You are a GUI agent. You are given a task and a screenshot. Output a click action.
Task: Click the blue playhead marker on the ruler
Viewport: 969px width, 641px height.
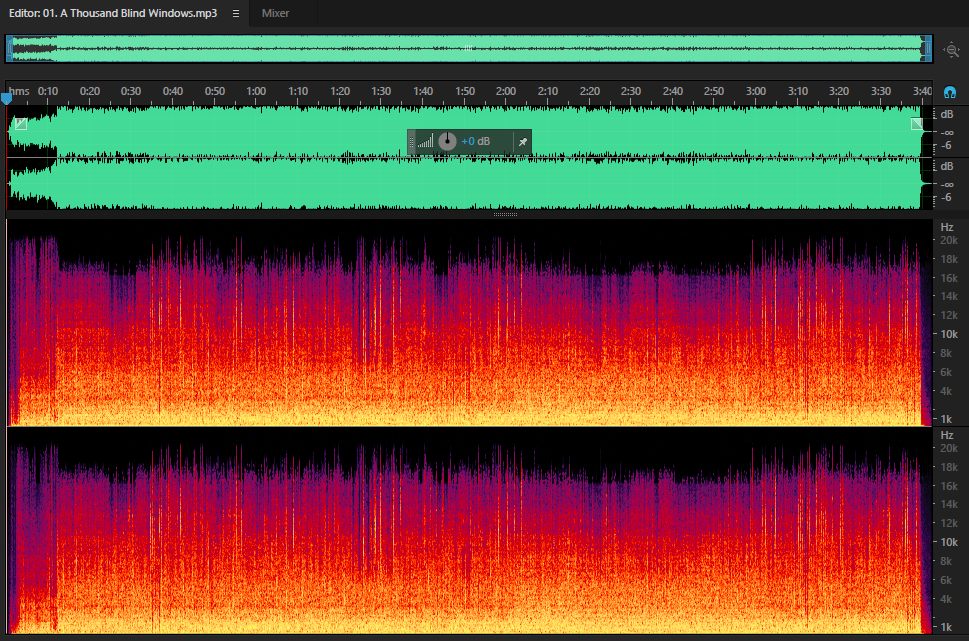tap(6, 98)
